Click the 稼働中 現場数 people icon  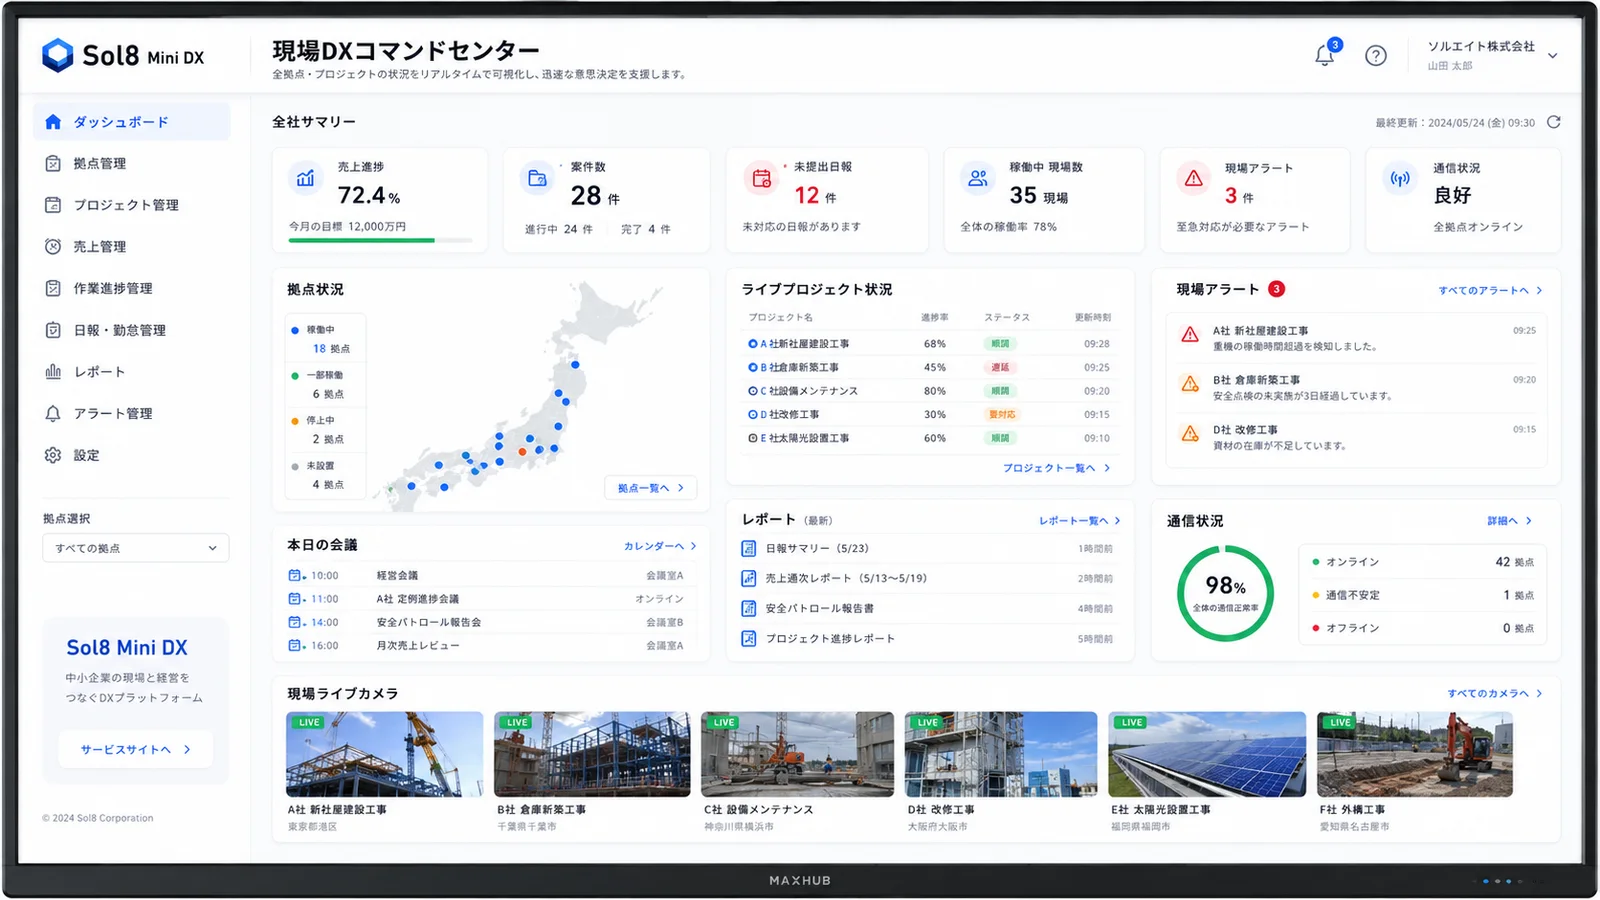[x=978, y=178]
